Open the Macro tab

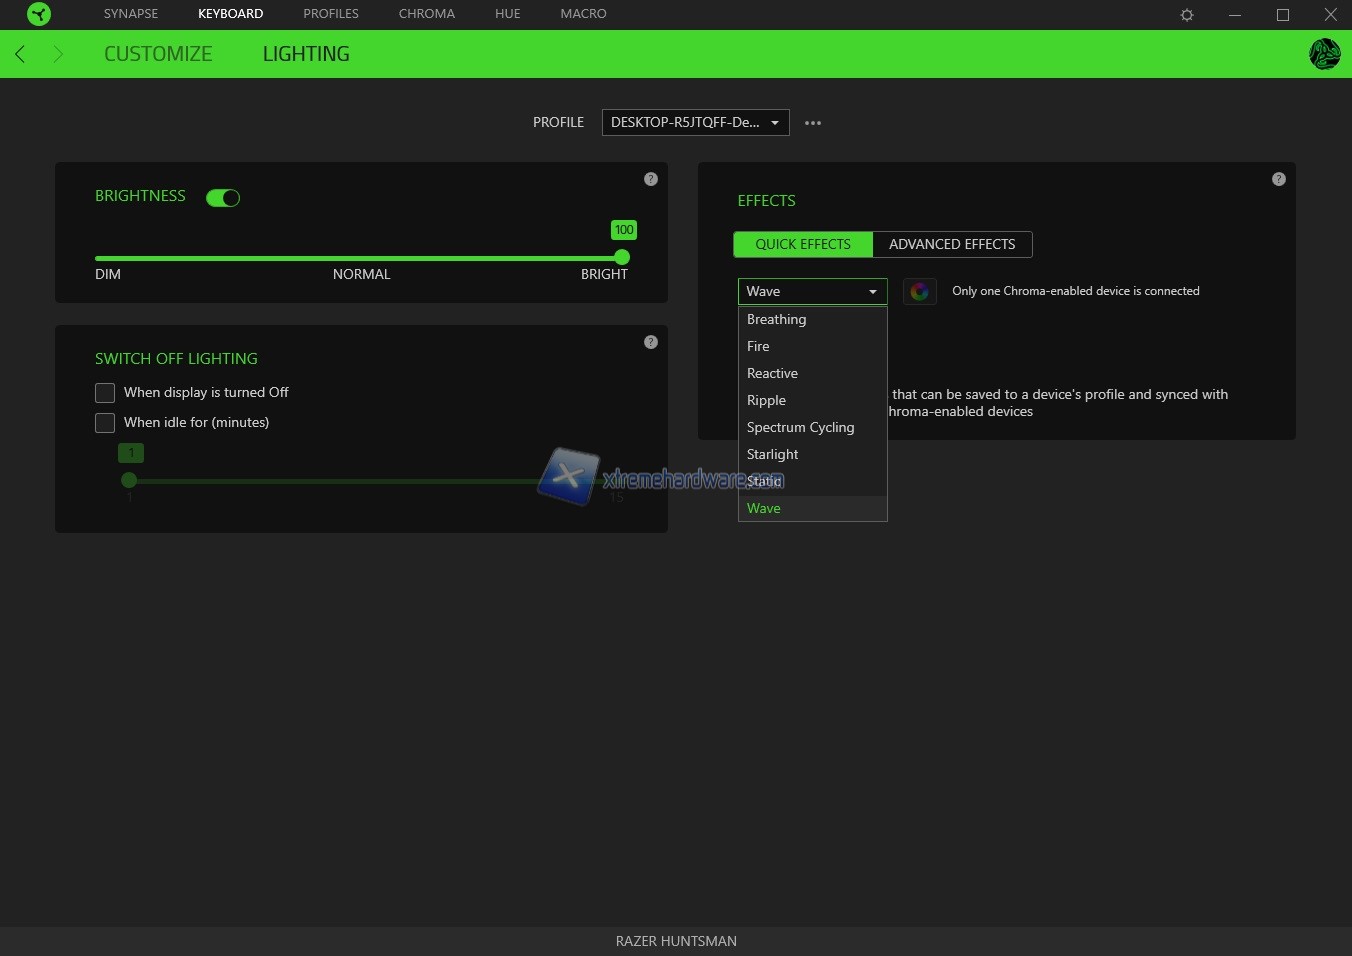[584, 14]
